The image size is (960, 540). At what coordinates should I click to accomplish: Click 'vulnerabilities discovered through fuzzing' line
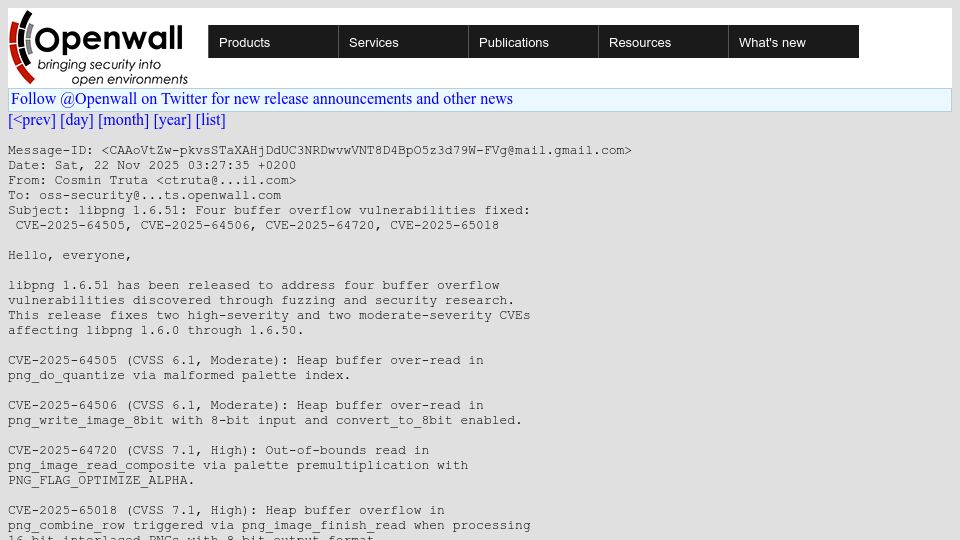(x=261, y=301)
